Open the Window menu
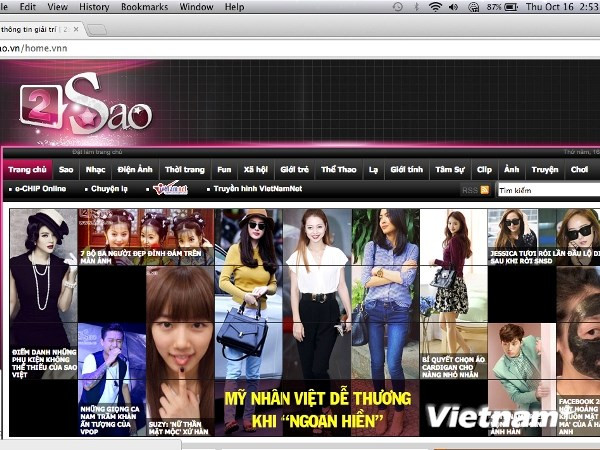The image size is (600, 450). [196, 7]
